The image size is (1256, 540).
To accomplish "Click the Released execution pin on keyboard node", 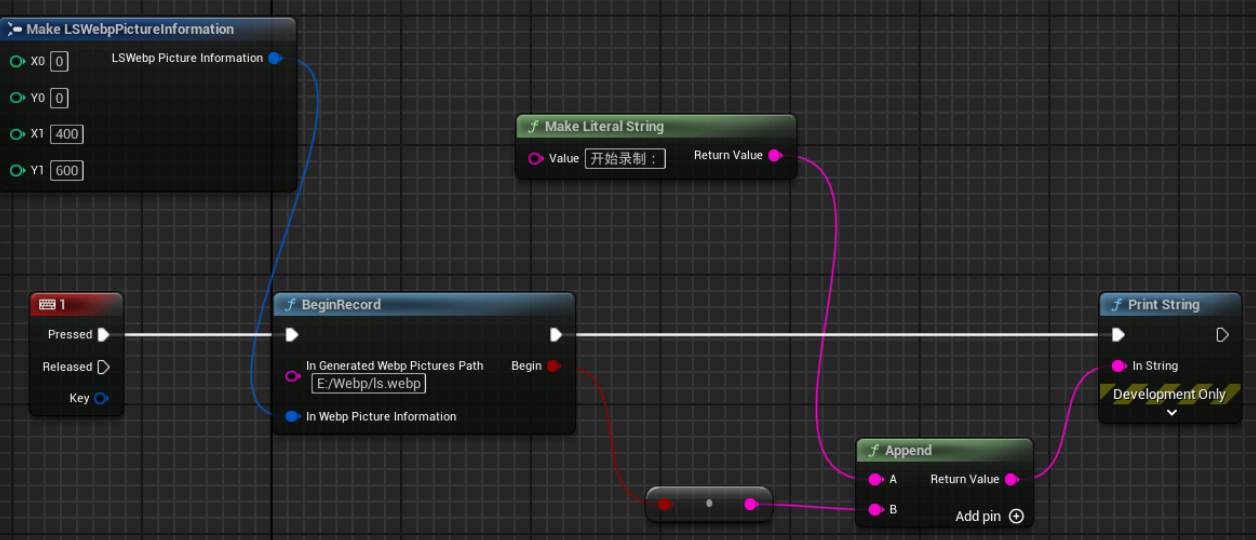I will tap(103, 367).
